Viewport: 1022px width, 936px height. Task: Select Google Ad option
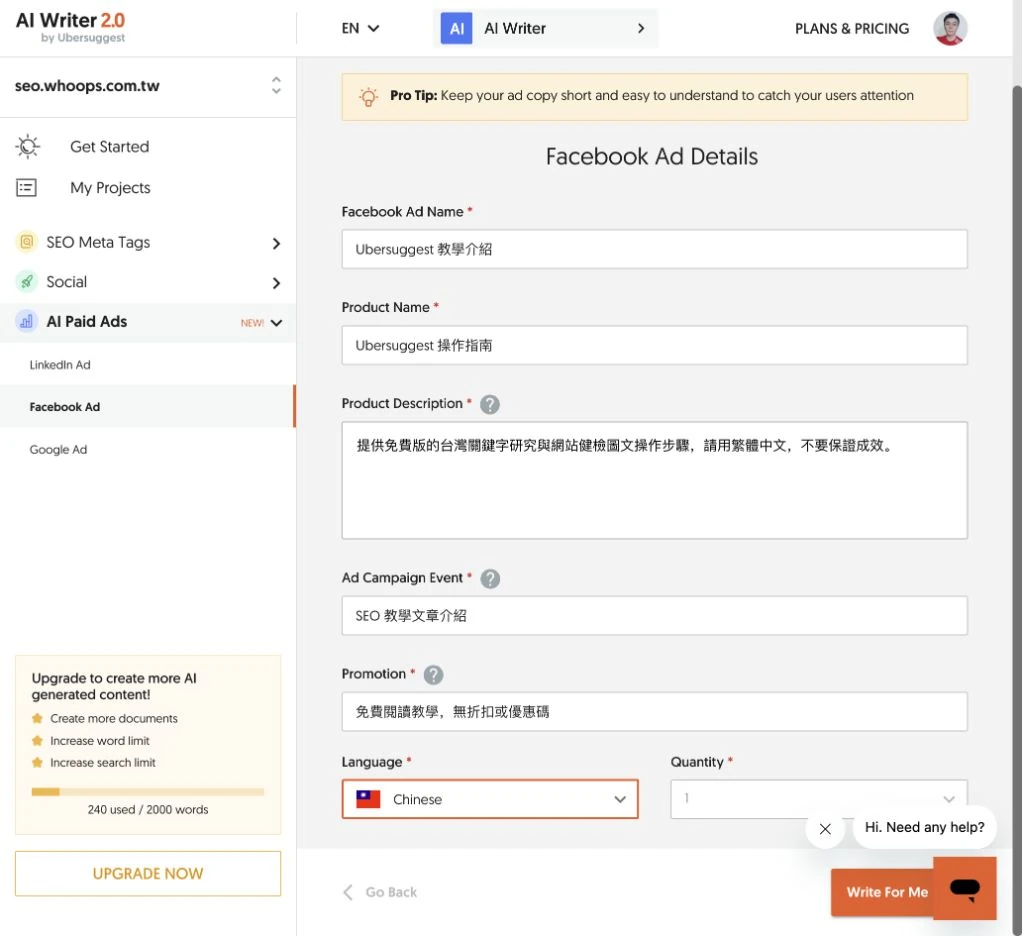(x=58, y=450)
